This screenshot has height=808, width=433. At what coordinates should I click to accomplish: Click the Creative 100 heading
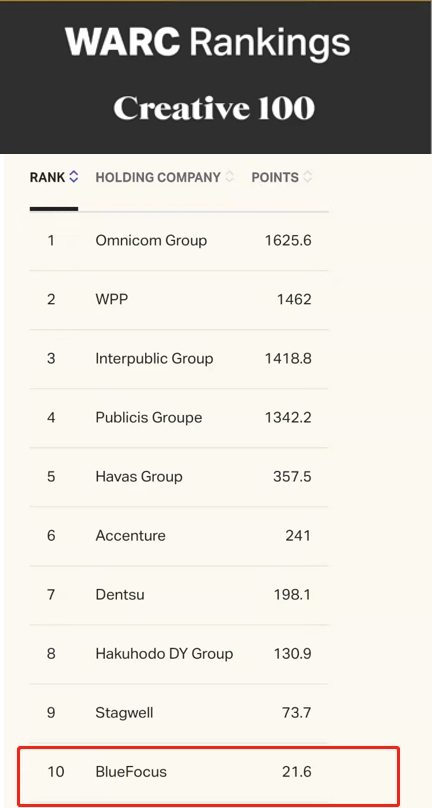point(214,109)
